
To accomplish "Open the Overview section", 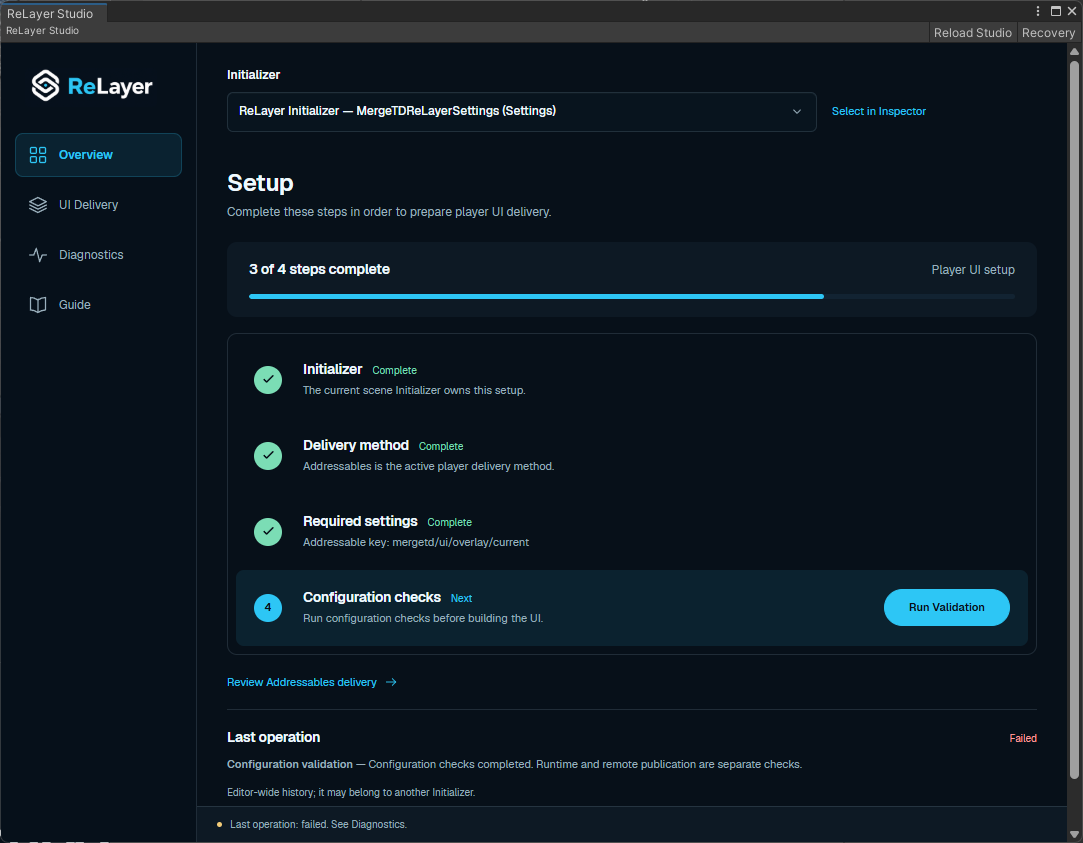I will [x=98, y=155].
